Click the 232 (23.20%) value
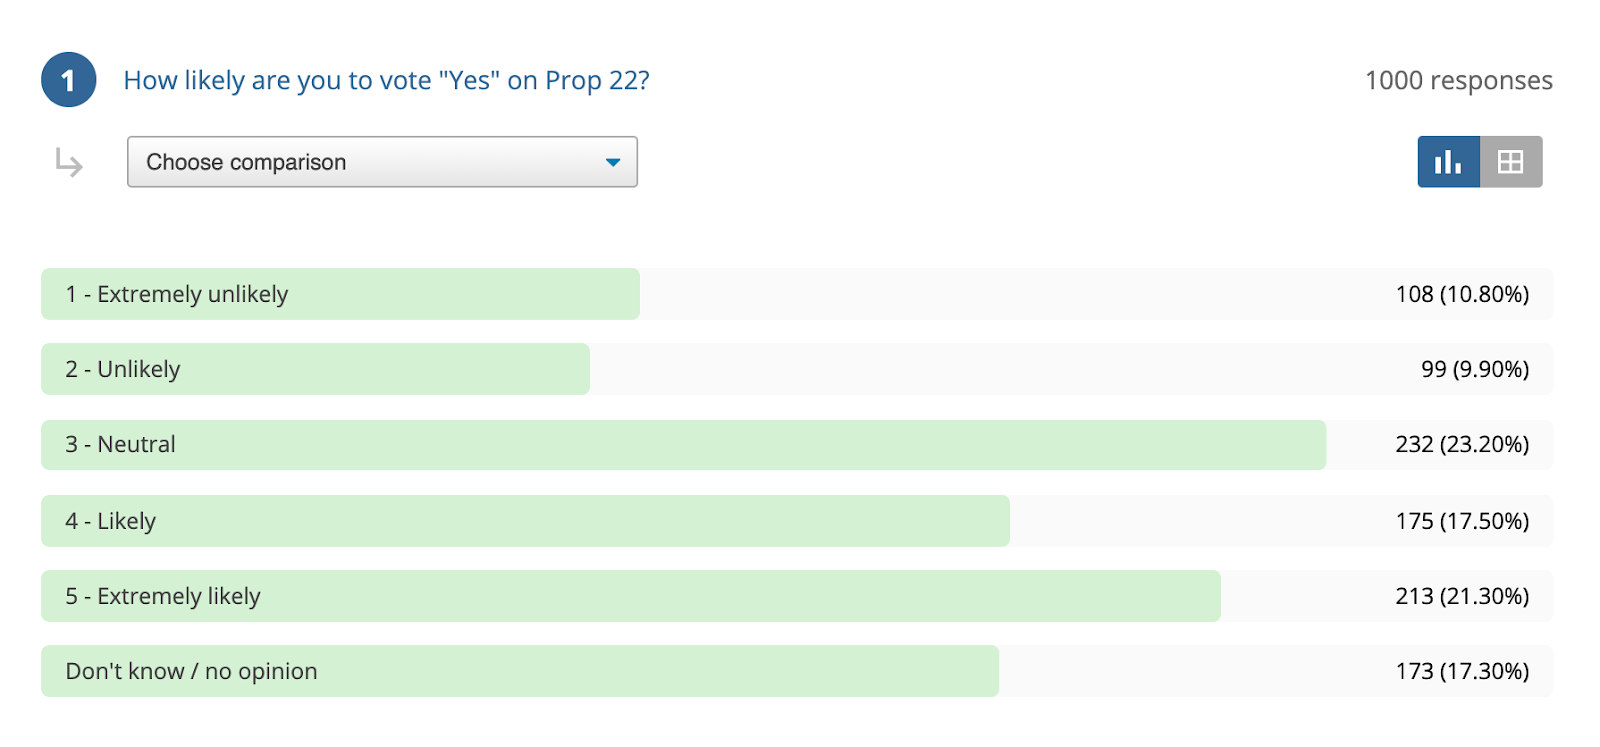1600x747 pixels. pos(1462,444)
